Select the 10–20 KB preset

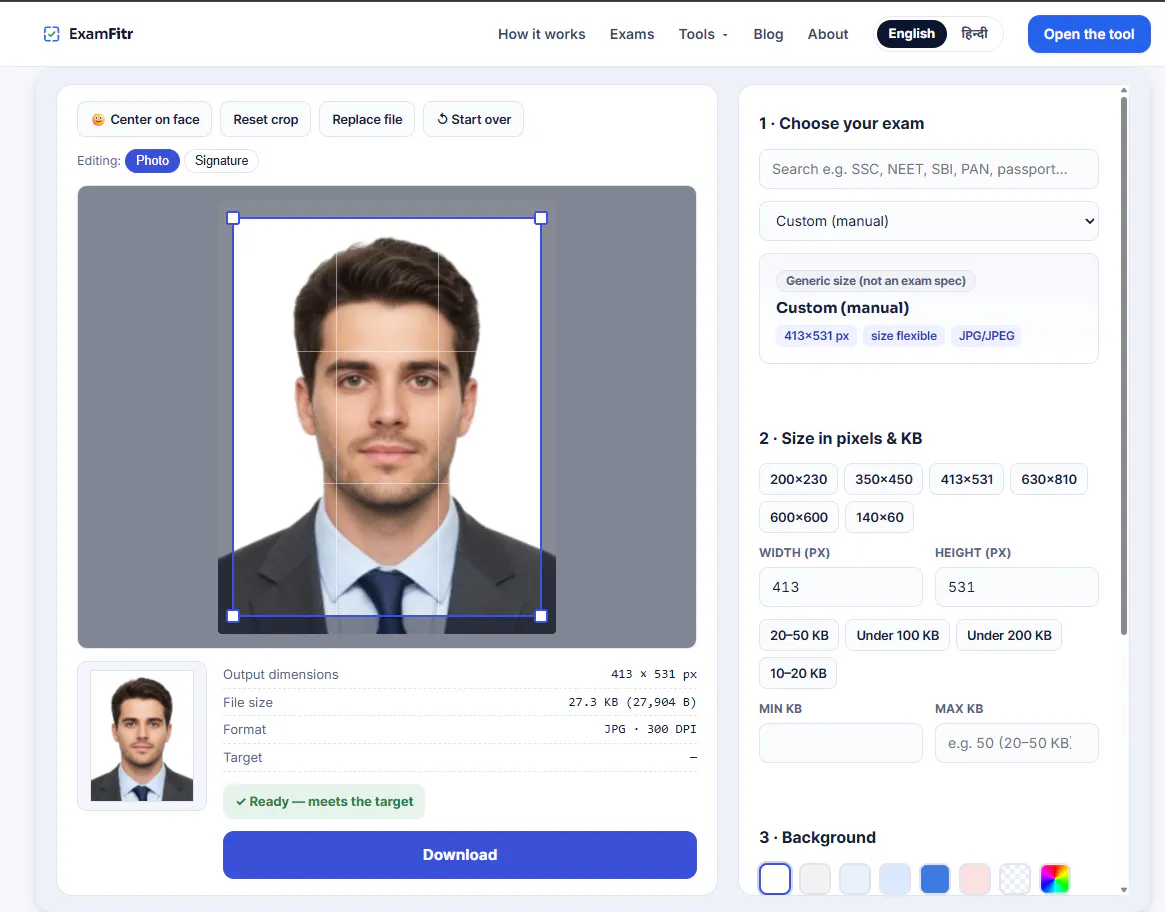[798, 673]
